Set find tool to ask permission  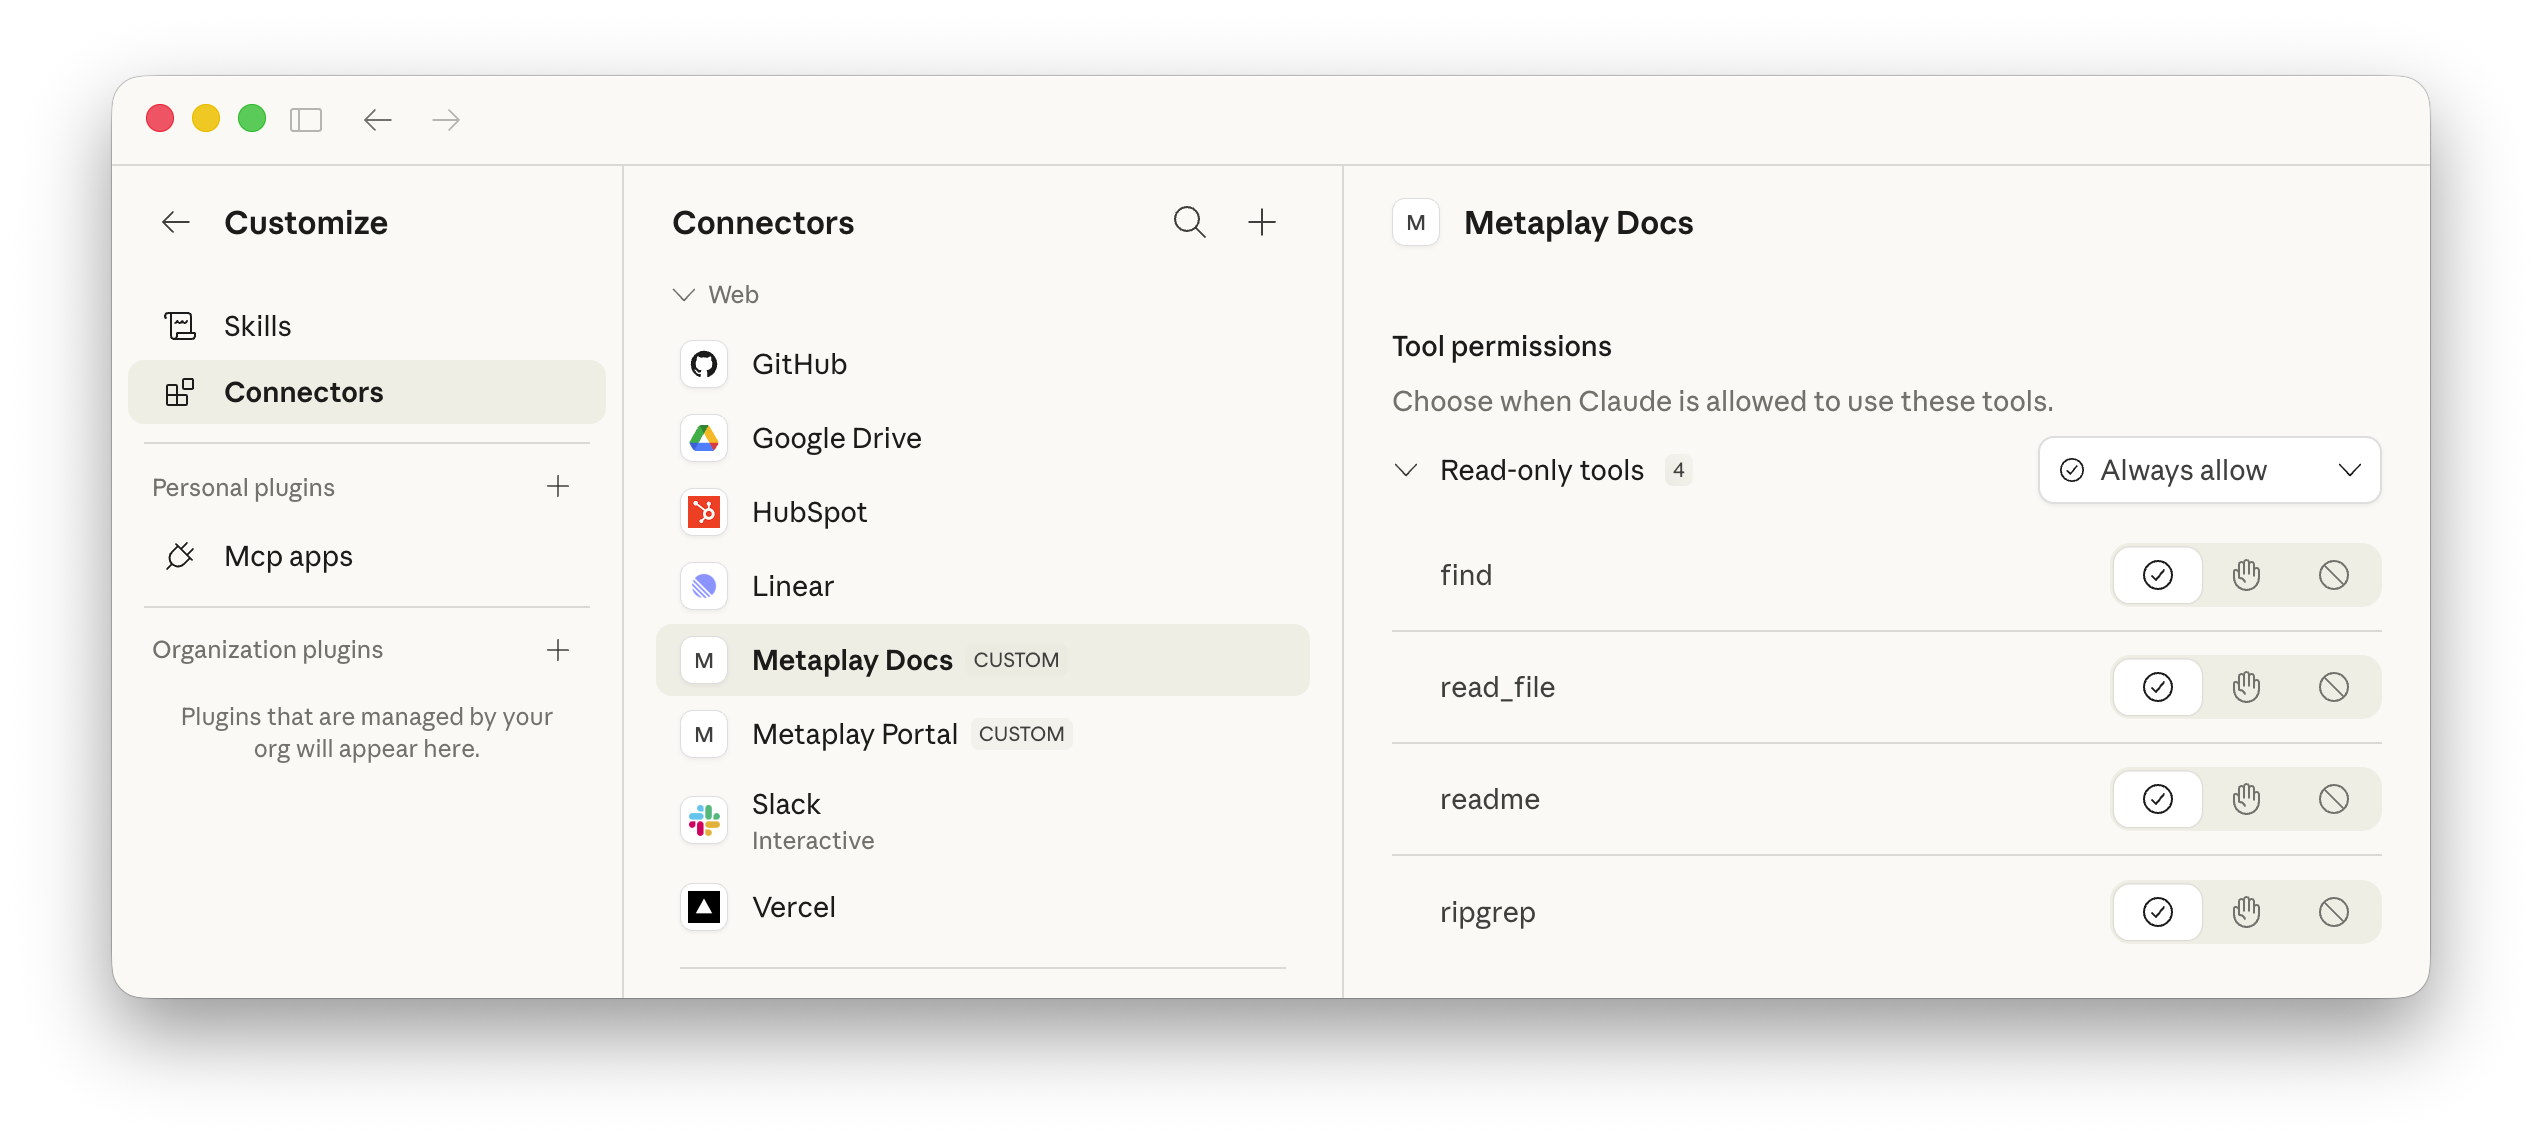point(2245,575)
